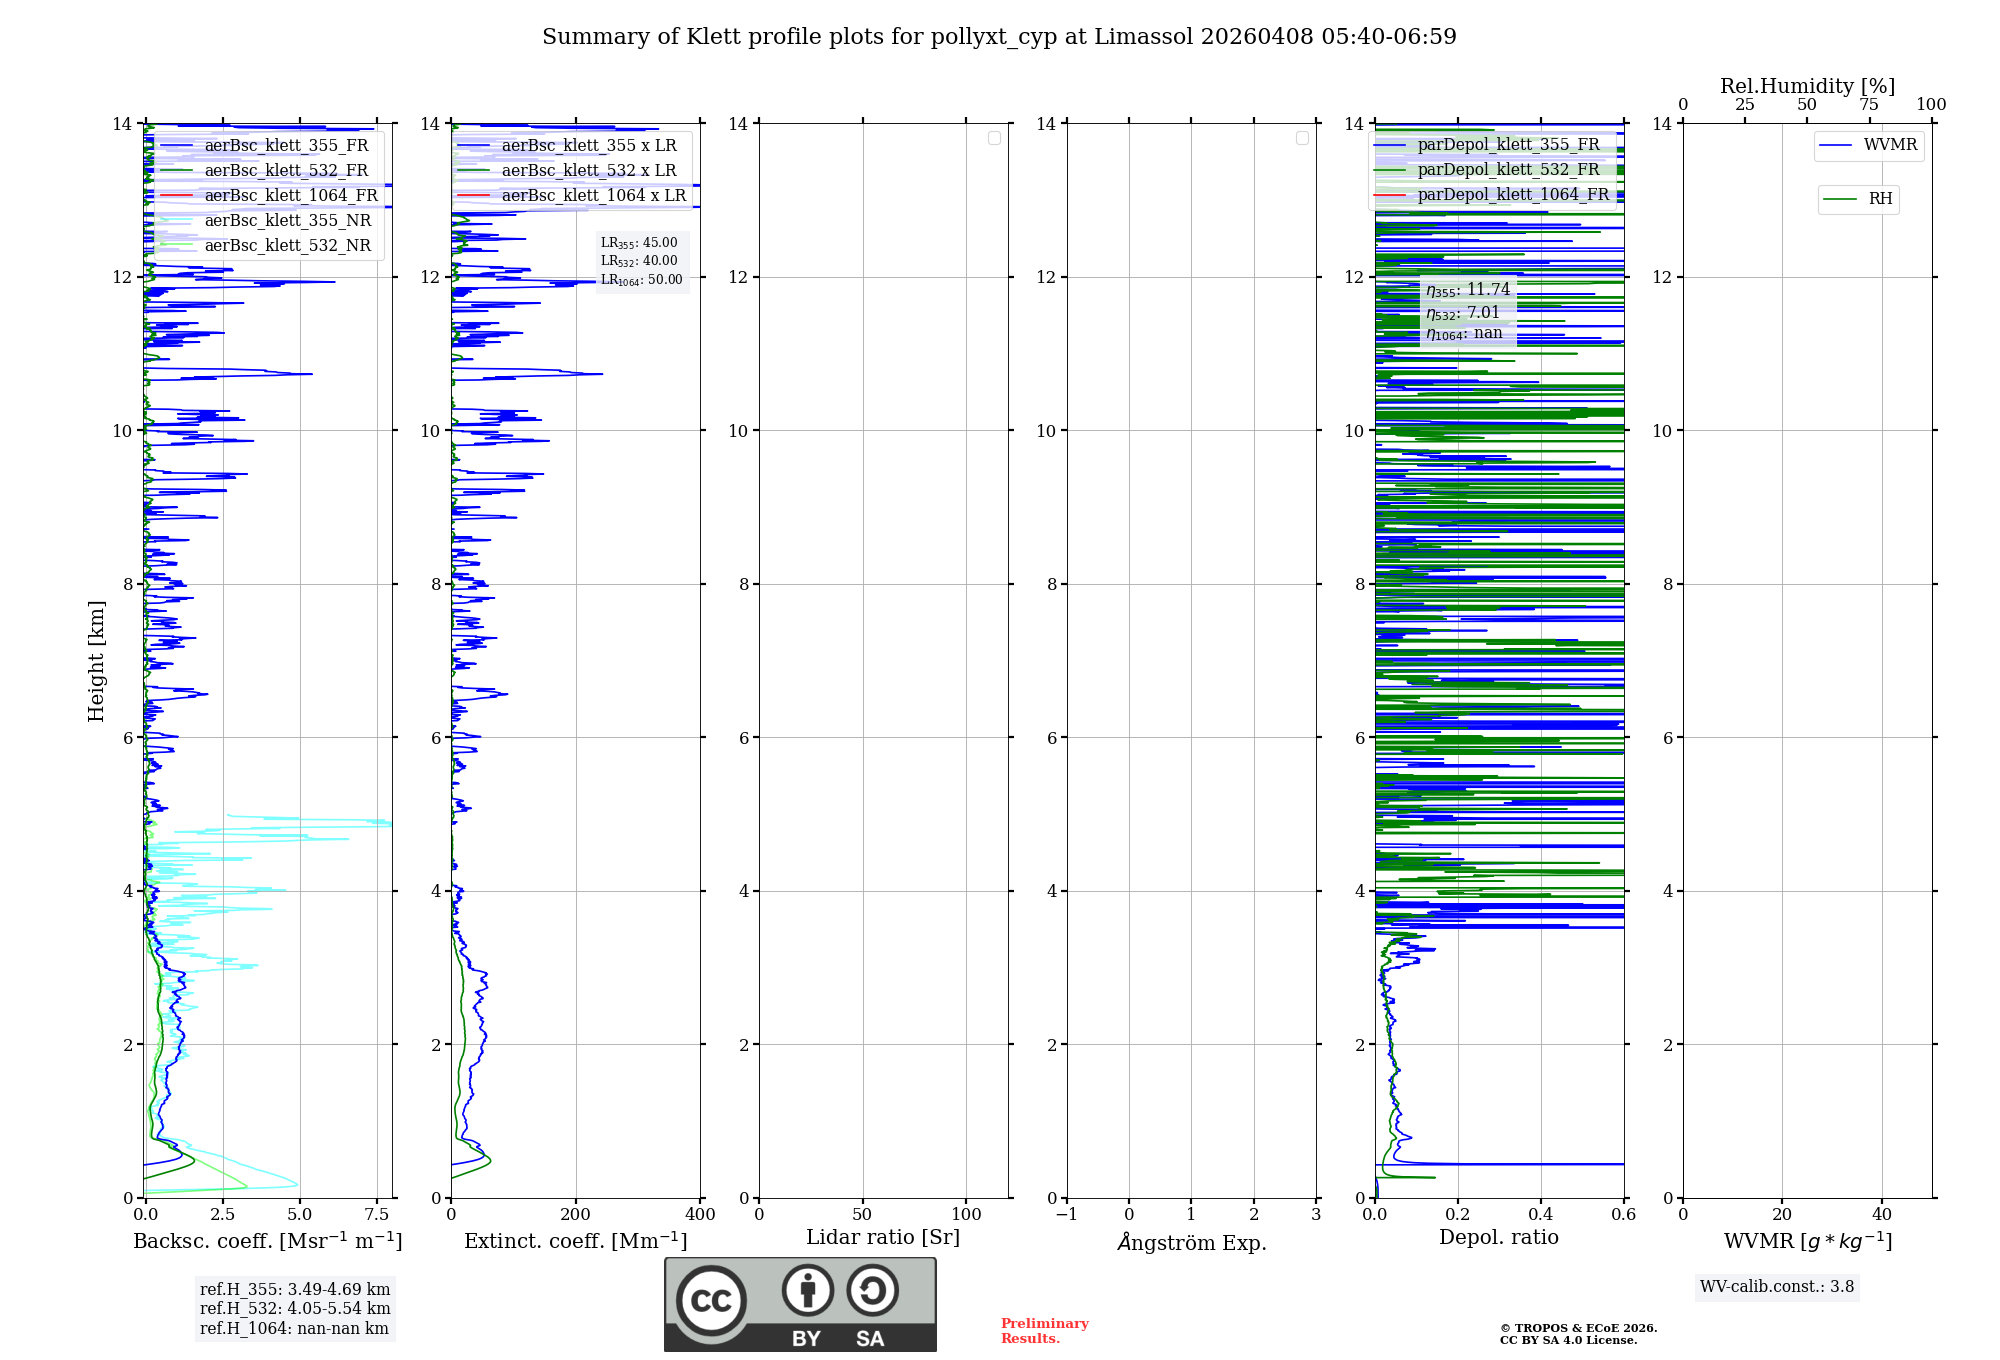Click the empty legend box in Lidar ratio plot
Viewport: 2000px width, 1360px height.
click(x=994, y=138)
